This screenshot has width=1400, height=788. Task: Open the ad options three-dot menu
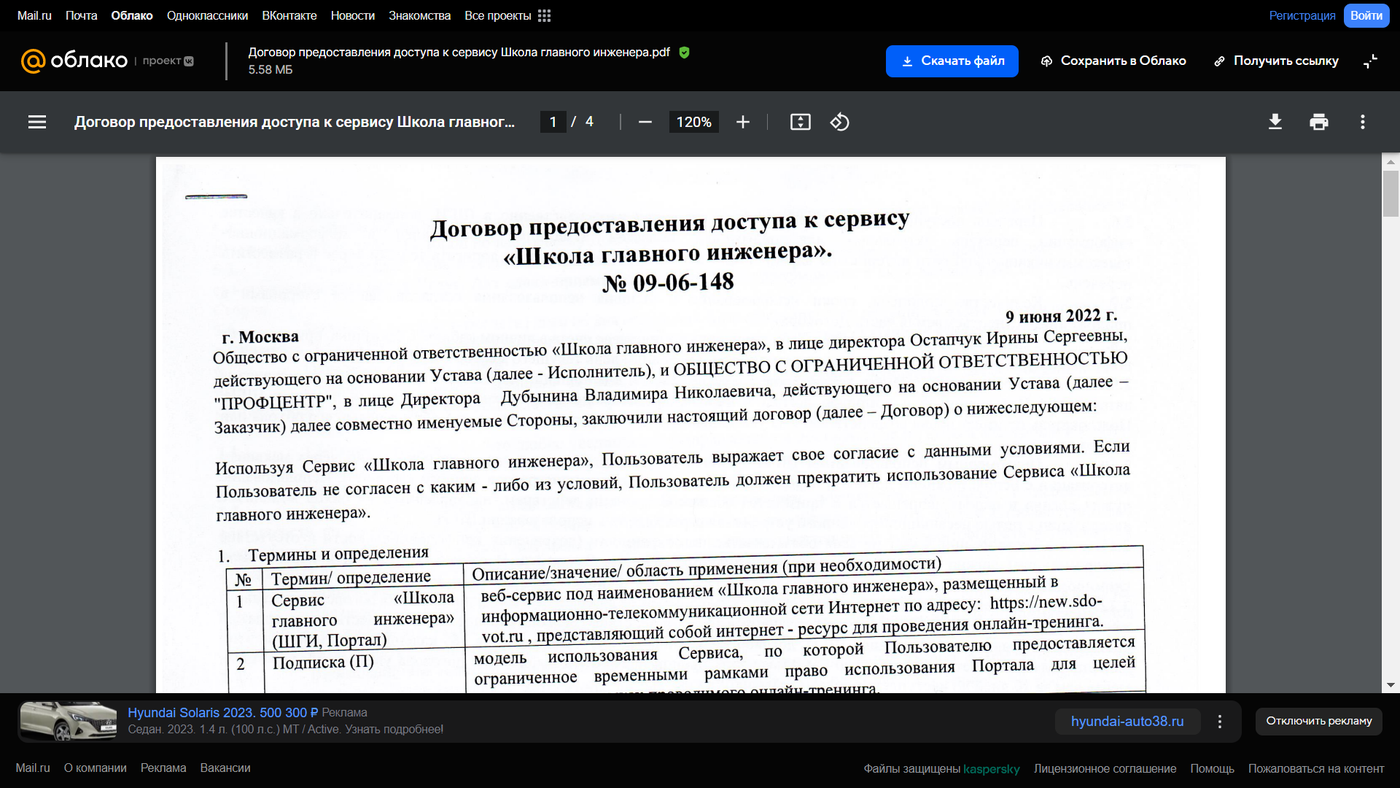(x=1220, y=721)
